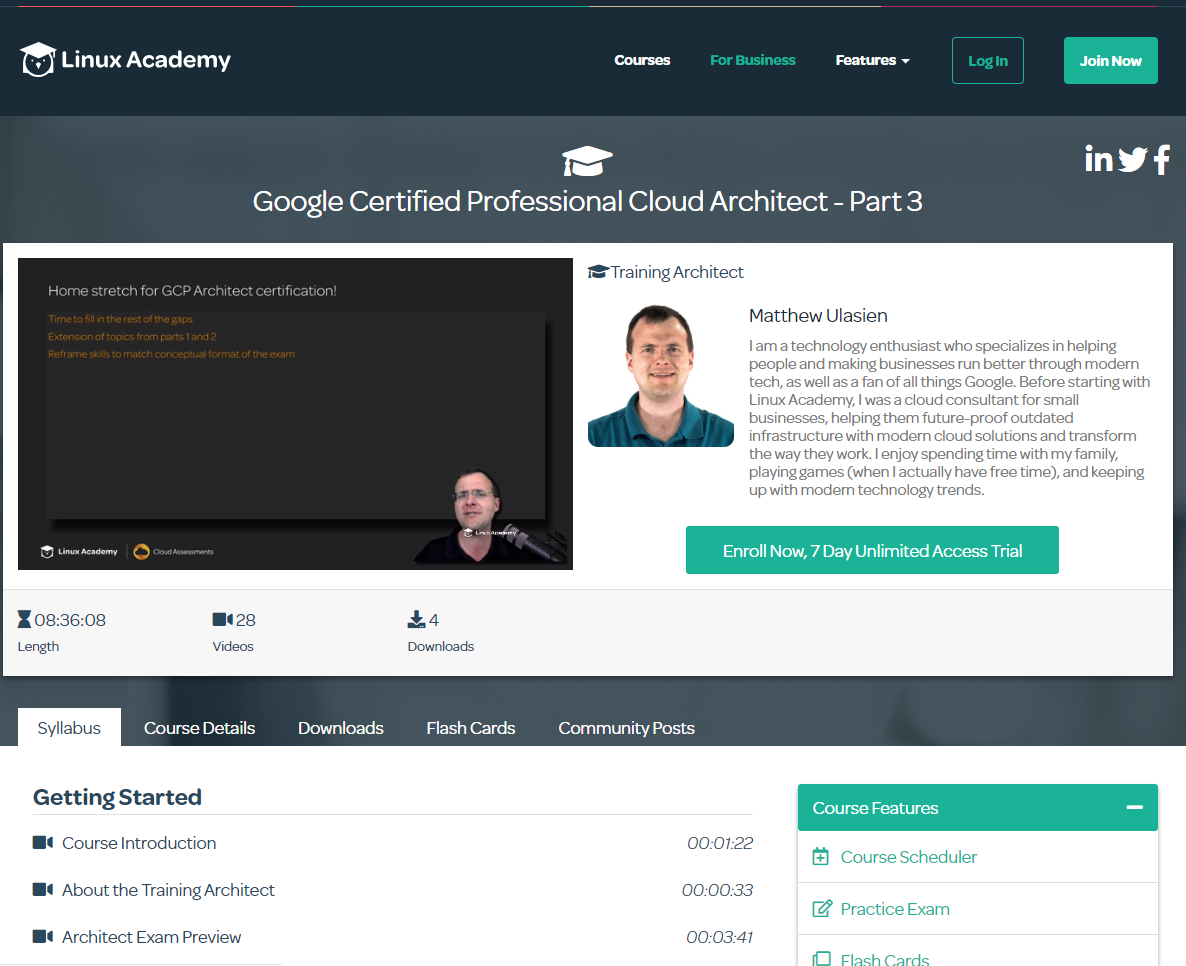Share the course via Twitter icon
Viewport: 1186px width, 966px height.
[x=1132, y=160]
